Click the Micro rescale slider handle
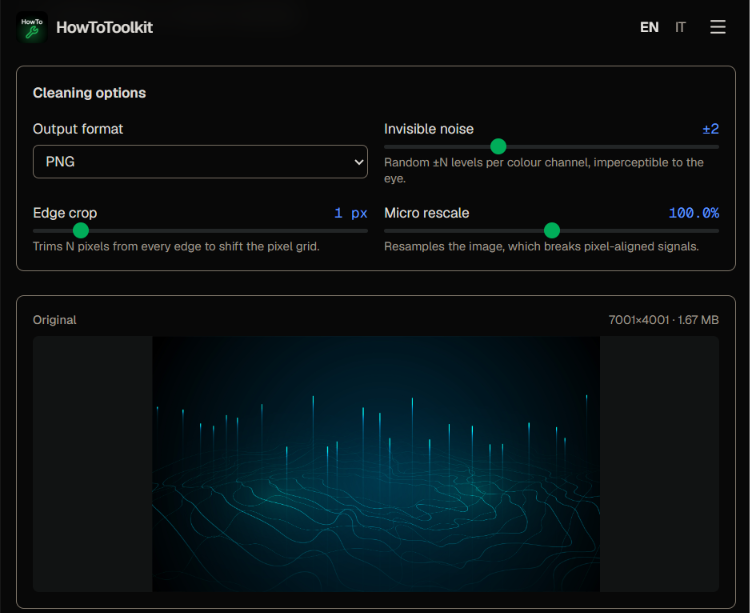The image size is (750, 613). [x=552, y=230]
